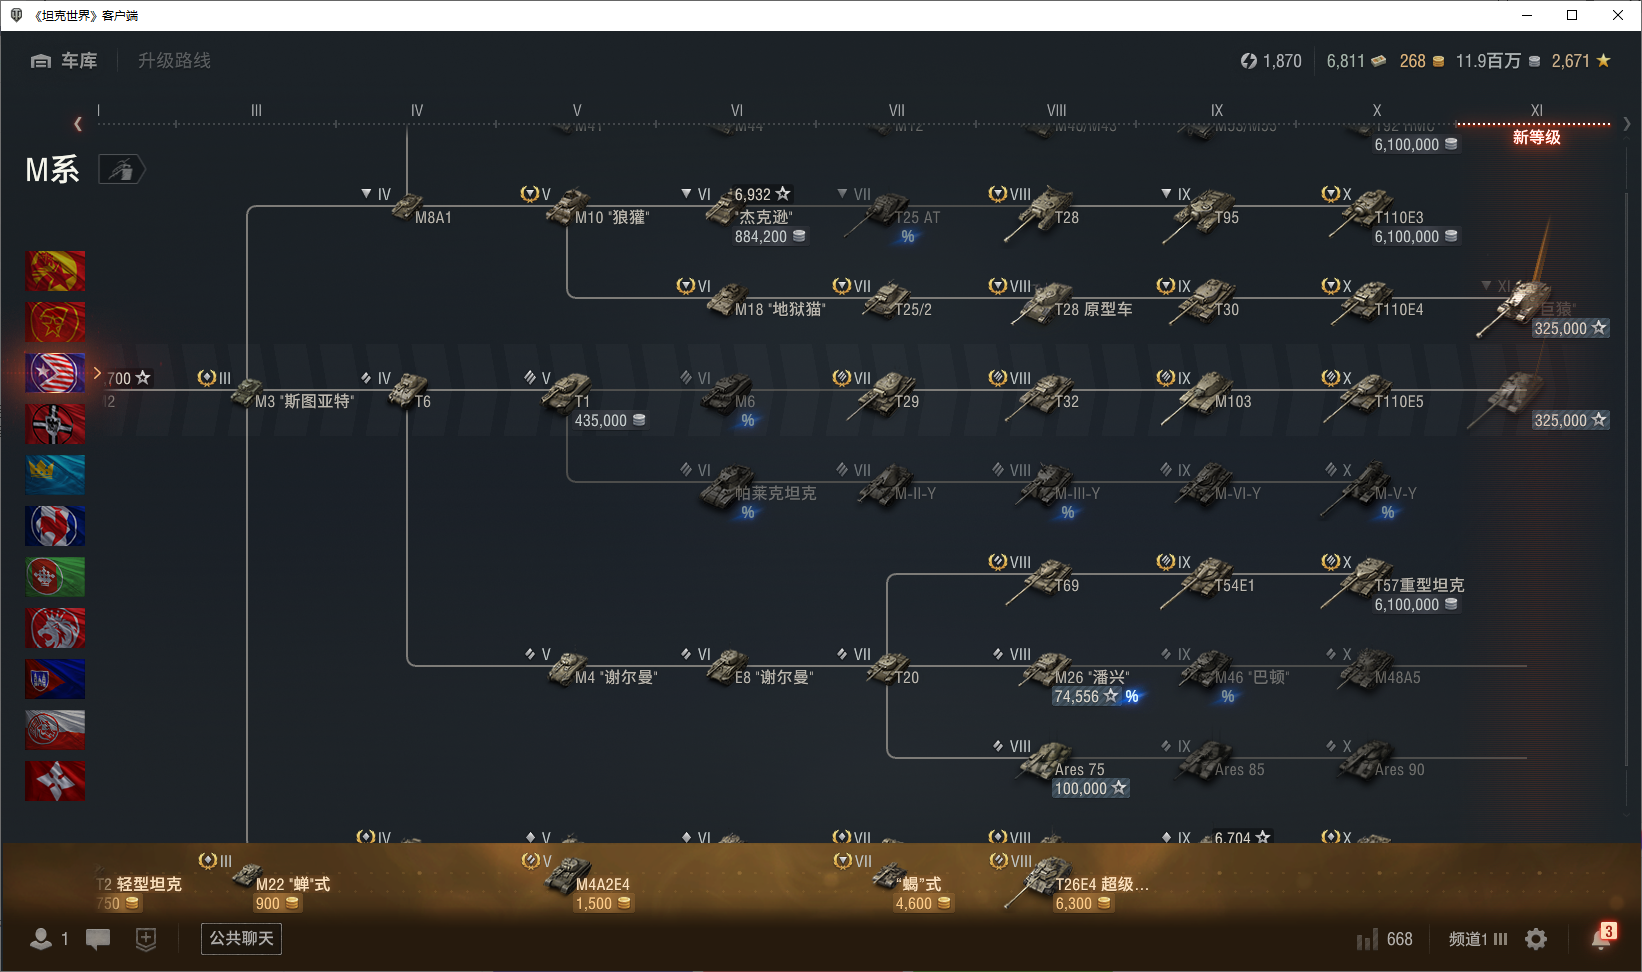Click the server stats 668 indicator
The image size is (1642, 972).
[x=1385, y=939]
